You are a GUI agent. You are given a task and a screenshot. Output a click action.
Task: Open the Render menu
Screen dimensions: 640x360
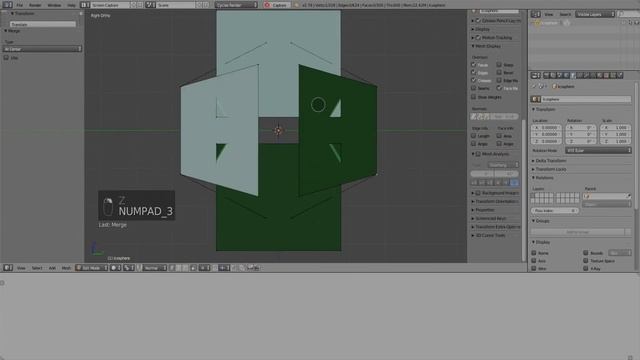click(35, 5)
